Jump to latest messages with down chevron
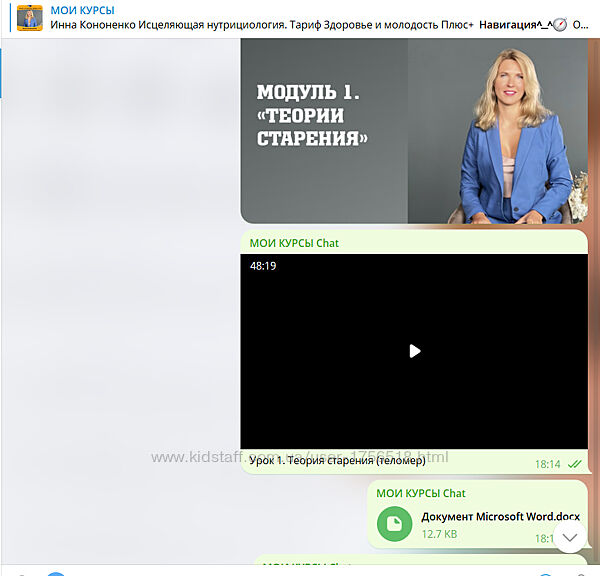 tap(570, 537)
